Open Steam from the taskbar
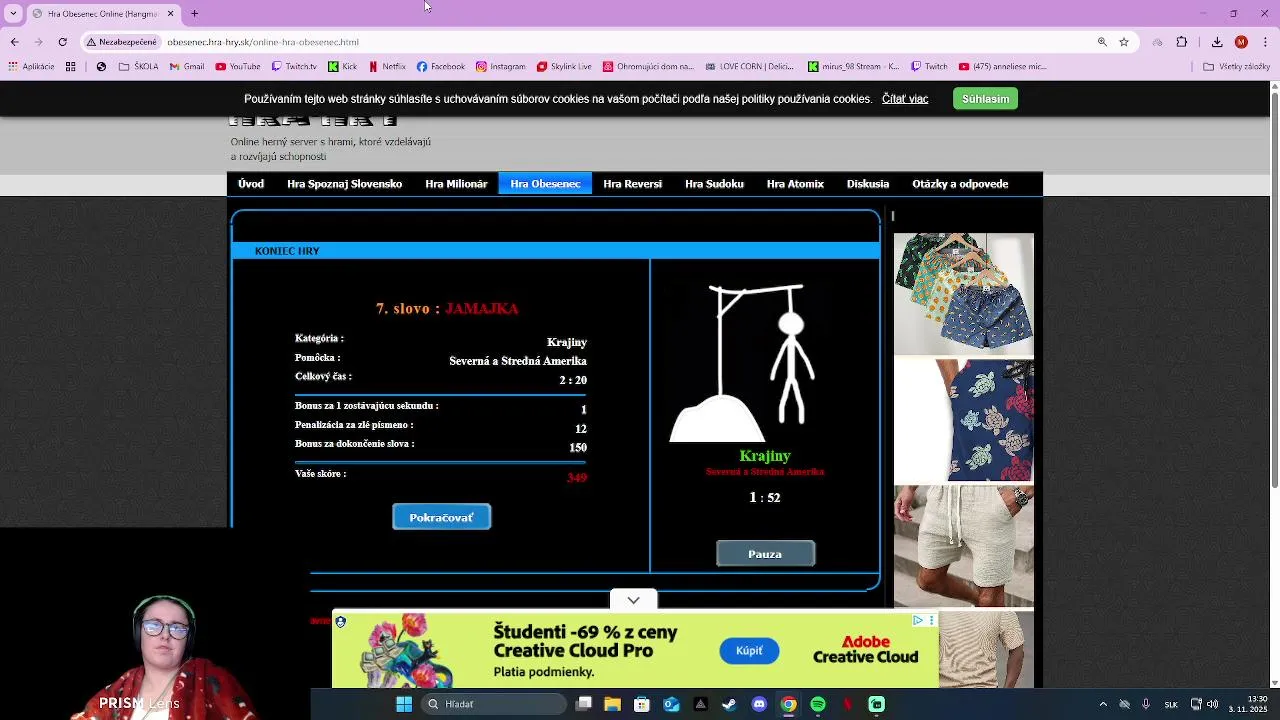 point(729,704)
